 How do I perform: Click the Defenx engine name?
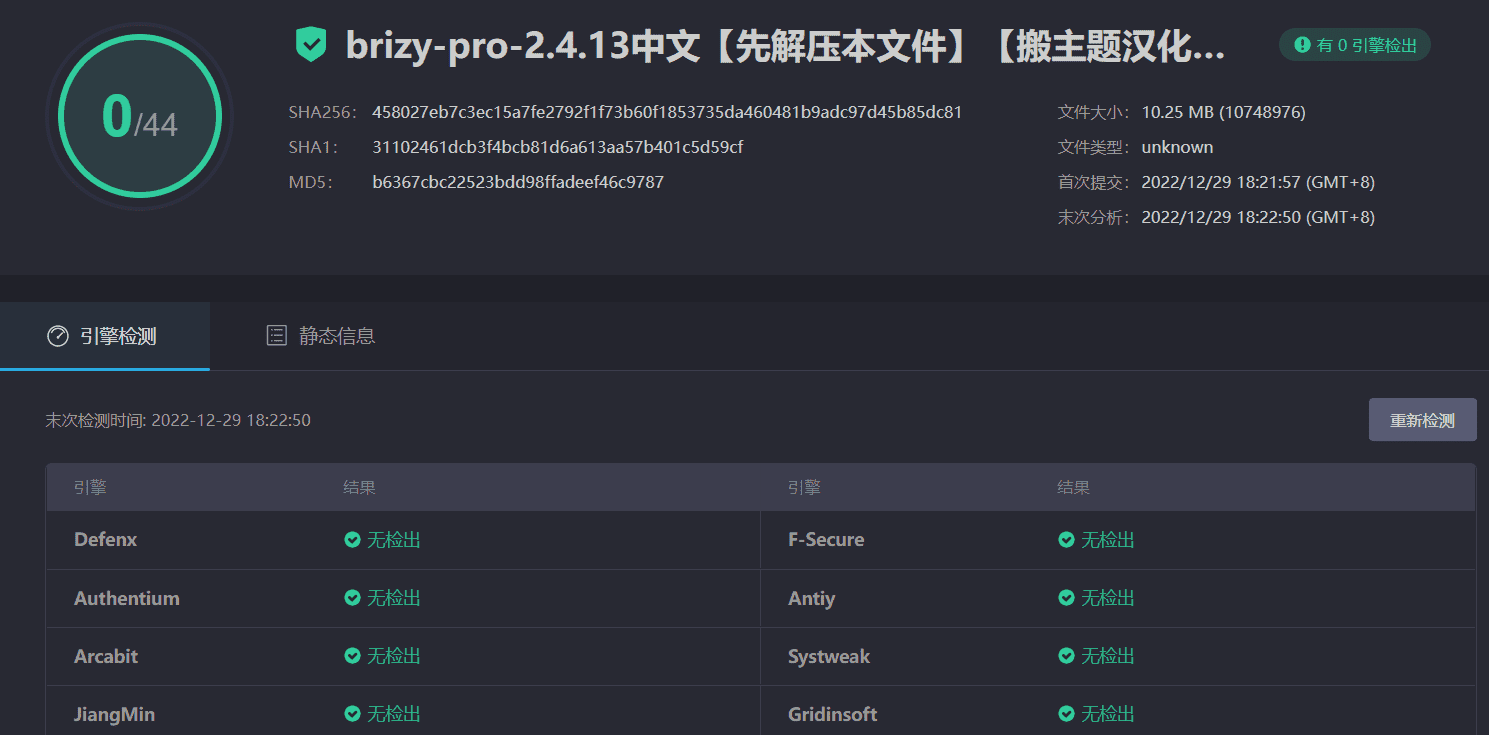(x=105, y=540)
